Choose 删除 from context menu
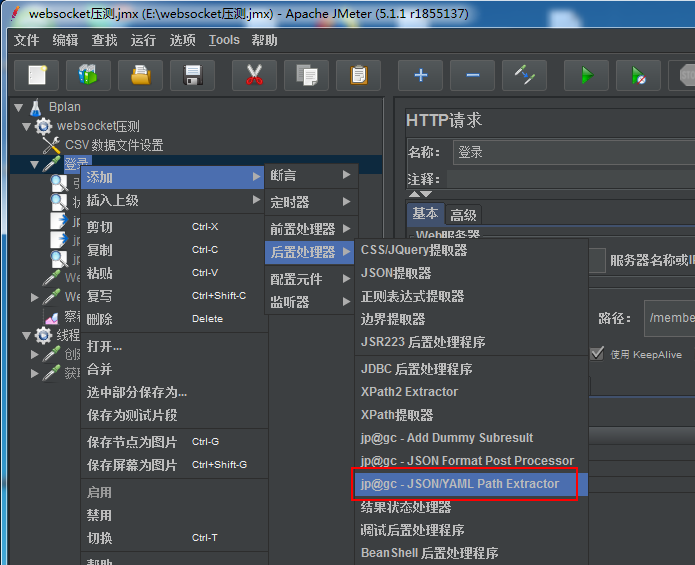Screen dimensions: 695x565 173,319
